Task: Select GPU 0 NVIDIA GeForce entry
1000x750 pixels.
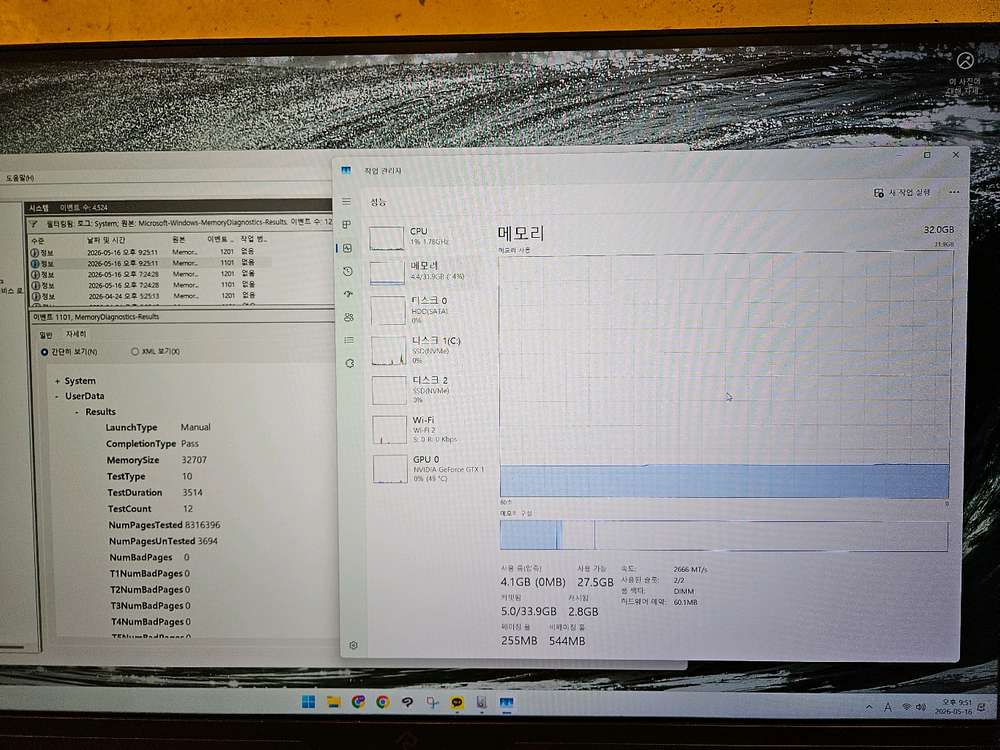Action: (429, 469)
